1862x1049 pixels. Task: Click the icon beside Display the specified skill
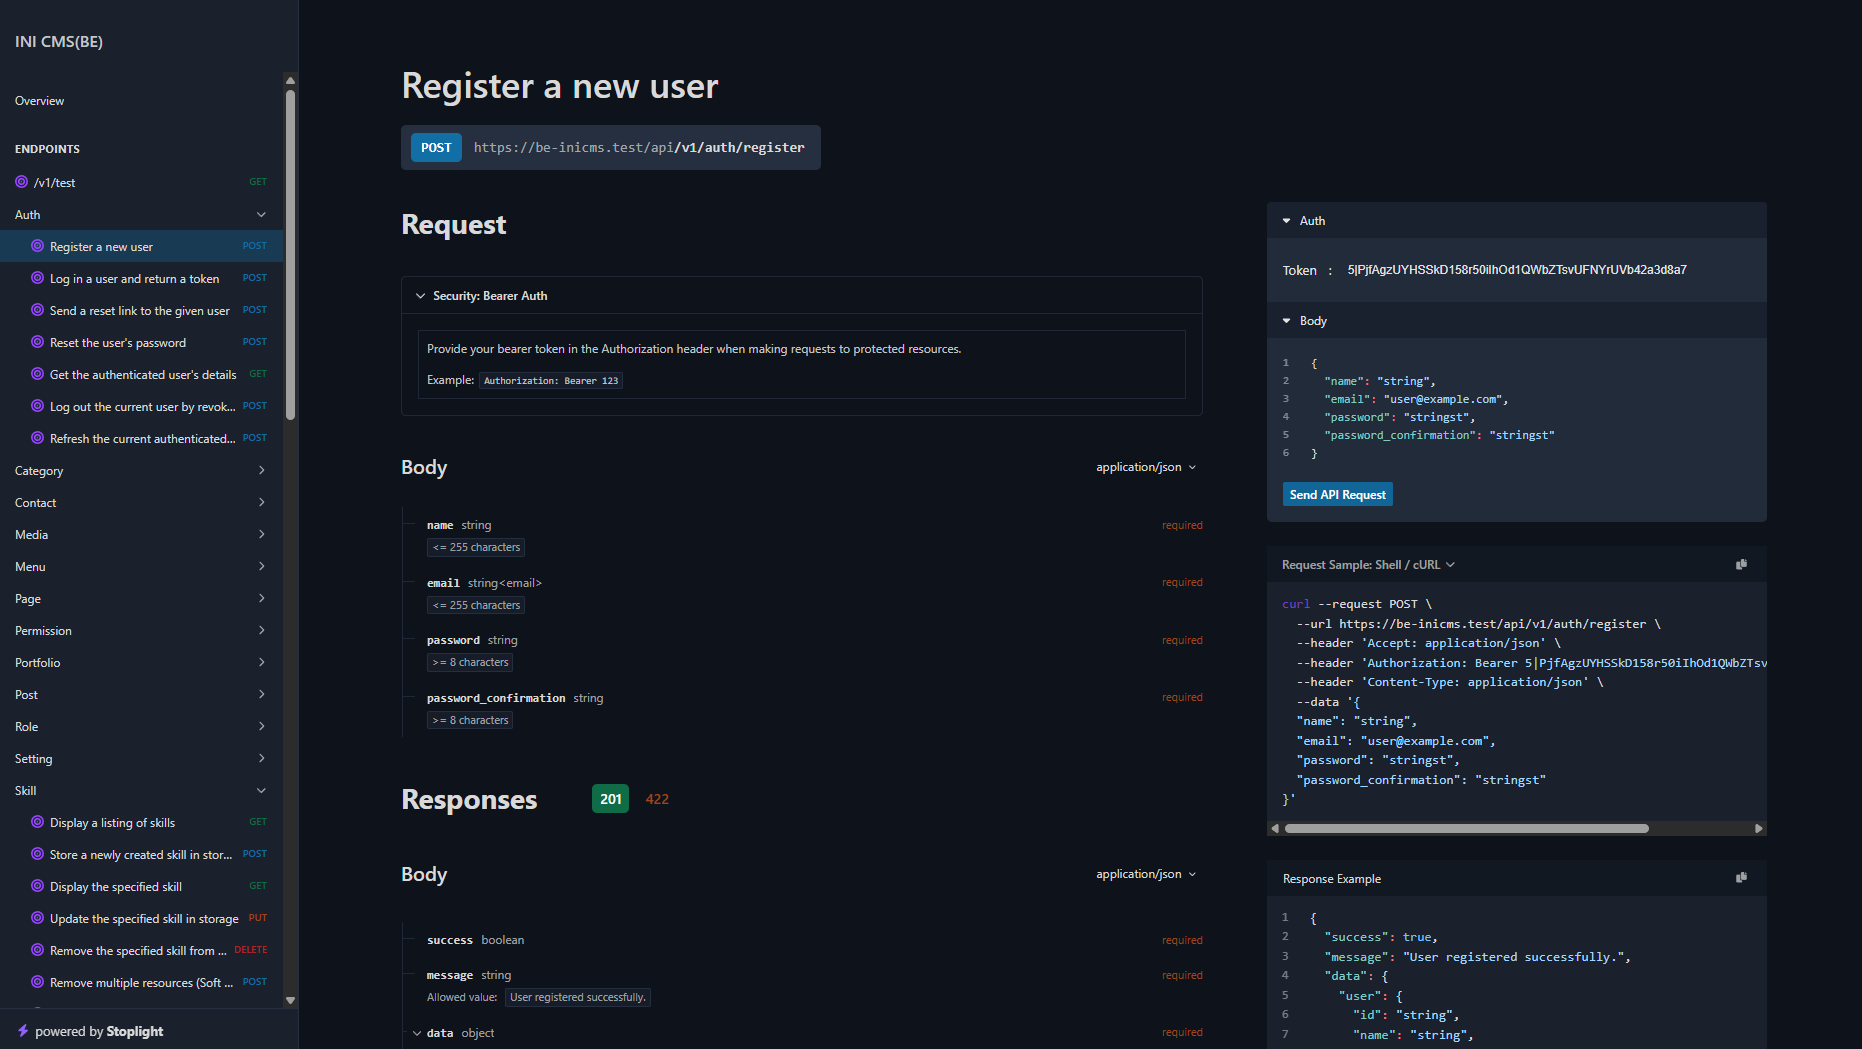pos(37,886)
